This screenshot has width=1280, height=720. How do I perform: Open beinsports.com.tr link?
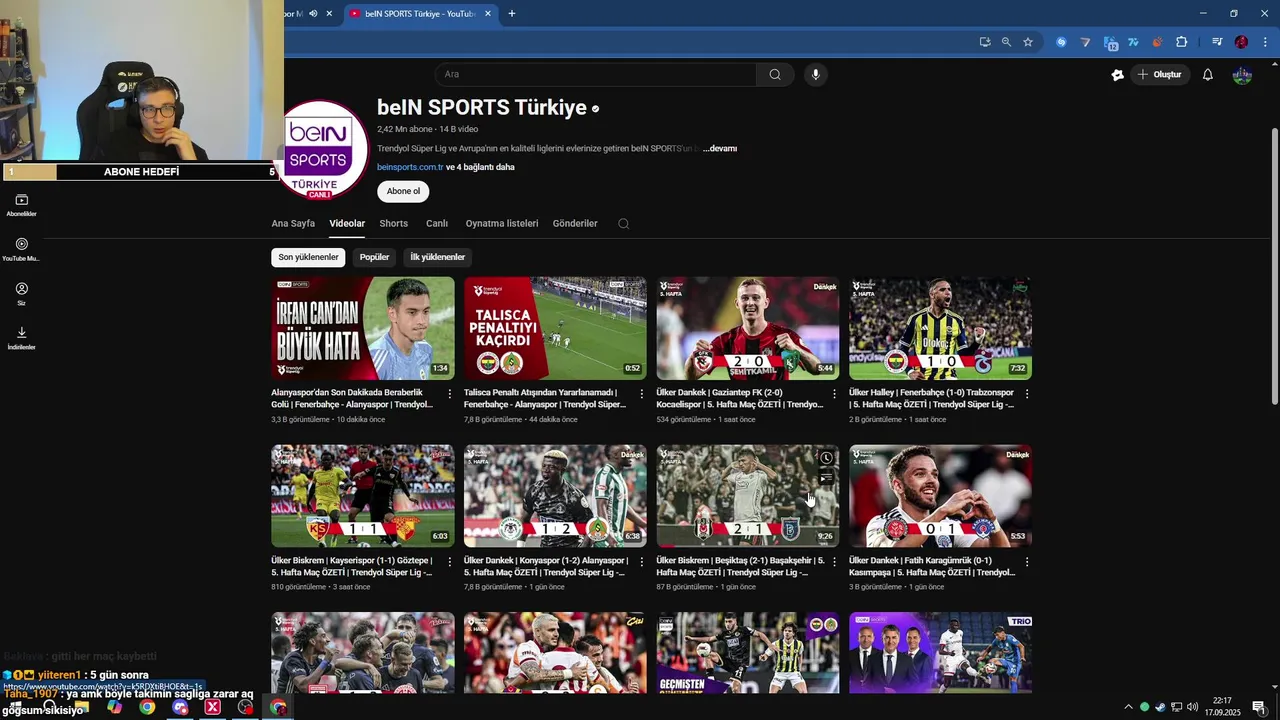tap(410, 168)
